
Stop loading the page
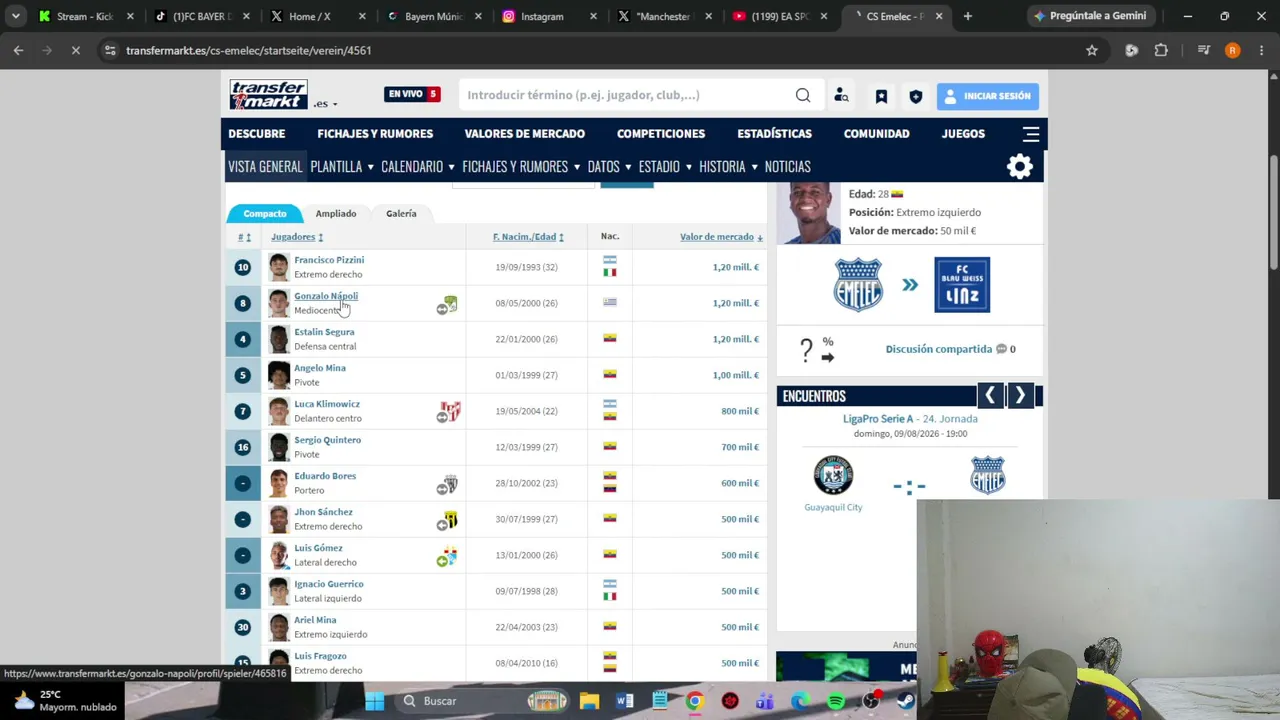click(75, 50)
